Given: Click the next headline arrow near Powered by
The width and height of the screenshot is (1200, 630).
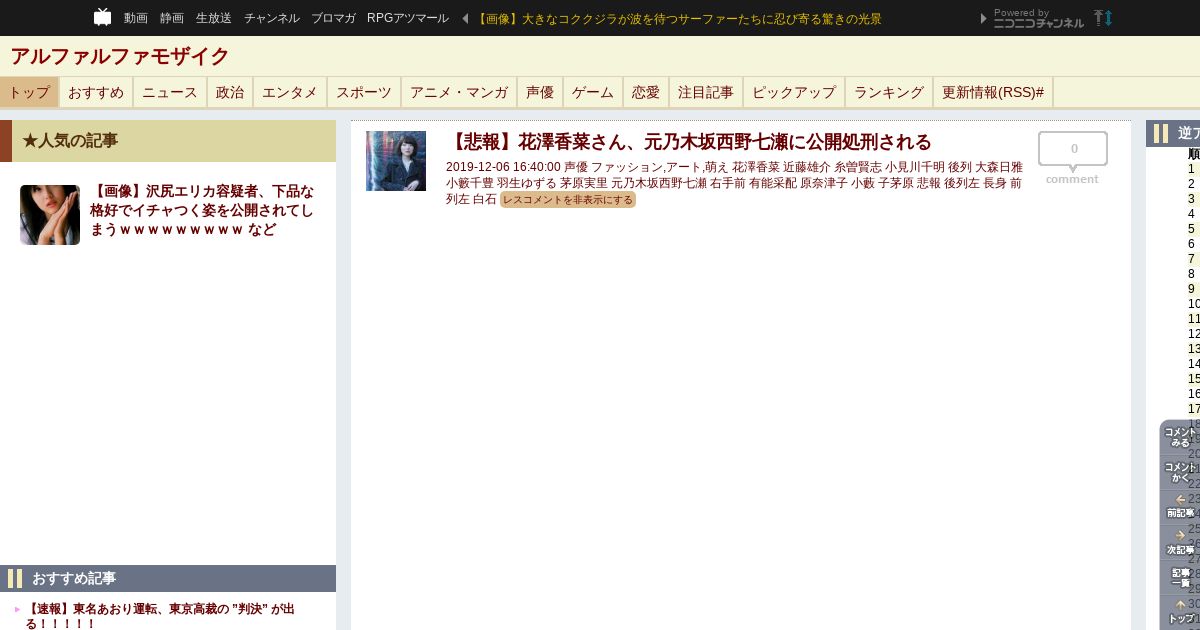Looking at the screenshot, I should [x=984, y=18].
